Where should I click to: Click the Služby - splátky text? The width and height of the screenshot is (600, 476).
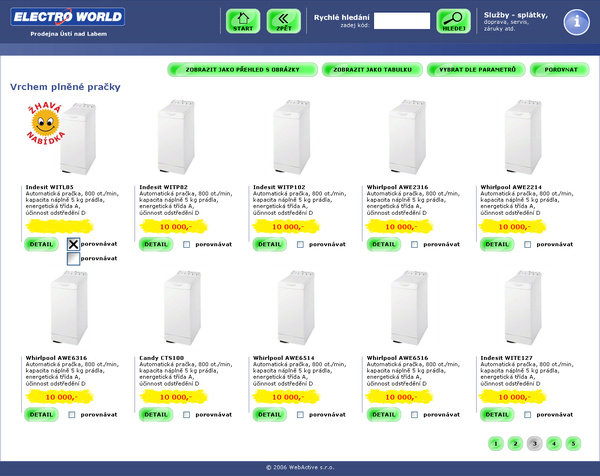point(515,15)
